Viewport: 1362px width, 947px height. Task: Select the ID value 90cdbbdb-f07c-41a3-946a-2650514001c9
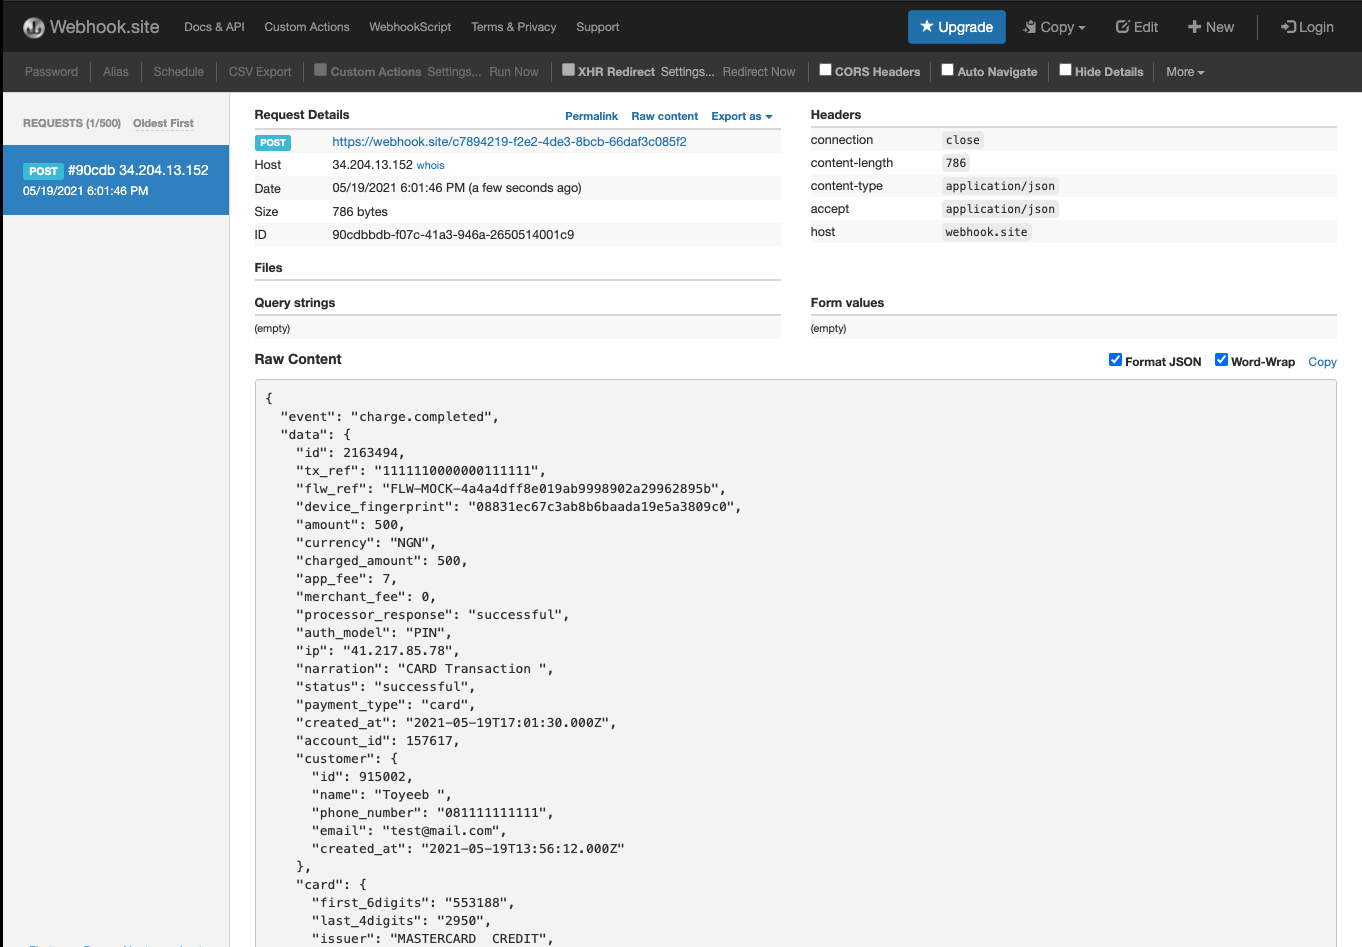[x=453, y=235]
